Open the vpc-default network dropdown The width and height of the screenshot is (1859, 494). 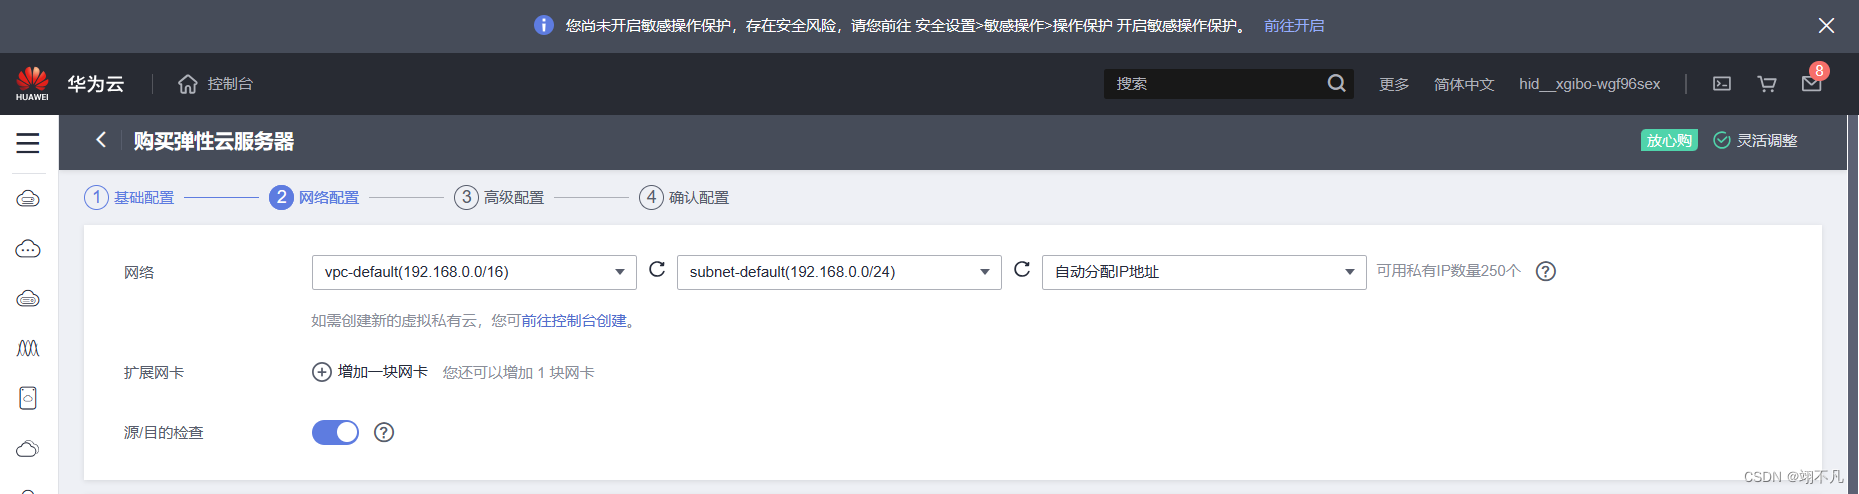tap(474, 272)
